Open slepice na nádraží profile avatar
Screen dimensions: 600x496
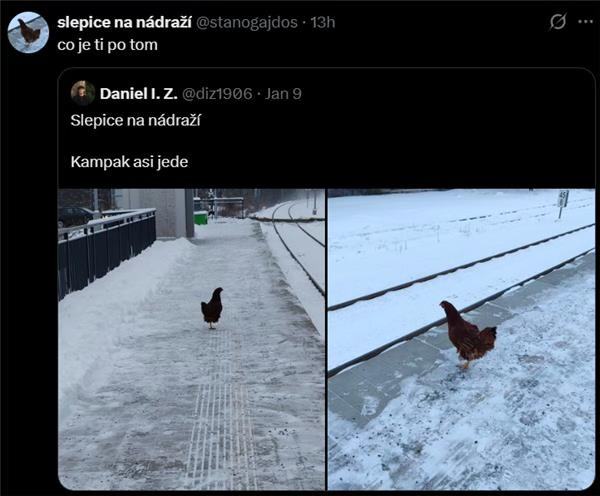point(28,32)
